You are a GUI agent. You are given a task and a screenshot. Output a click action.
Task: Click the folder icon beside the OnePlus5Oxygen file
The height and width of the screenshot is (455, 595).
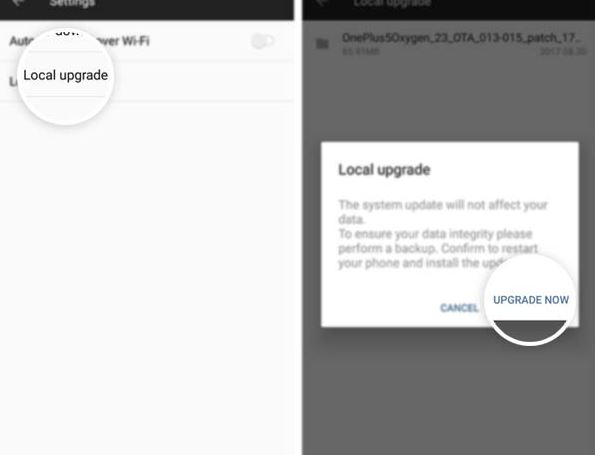[322, 44]
